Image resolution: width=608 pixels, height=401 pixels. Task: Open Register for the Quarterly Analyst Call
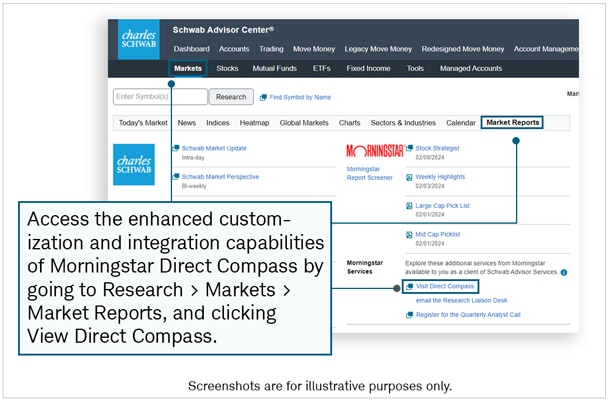pyautogui.click(x=468, y=315)
